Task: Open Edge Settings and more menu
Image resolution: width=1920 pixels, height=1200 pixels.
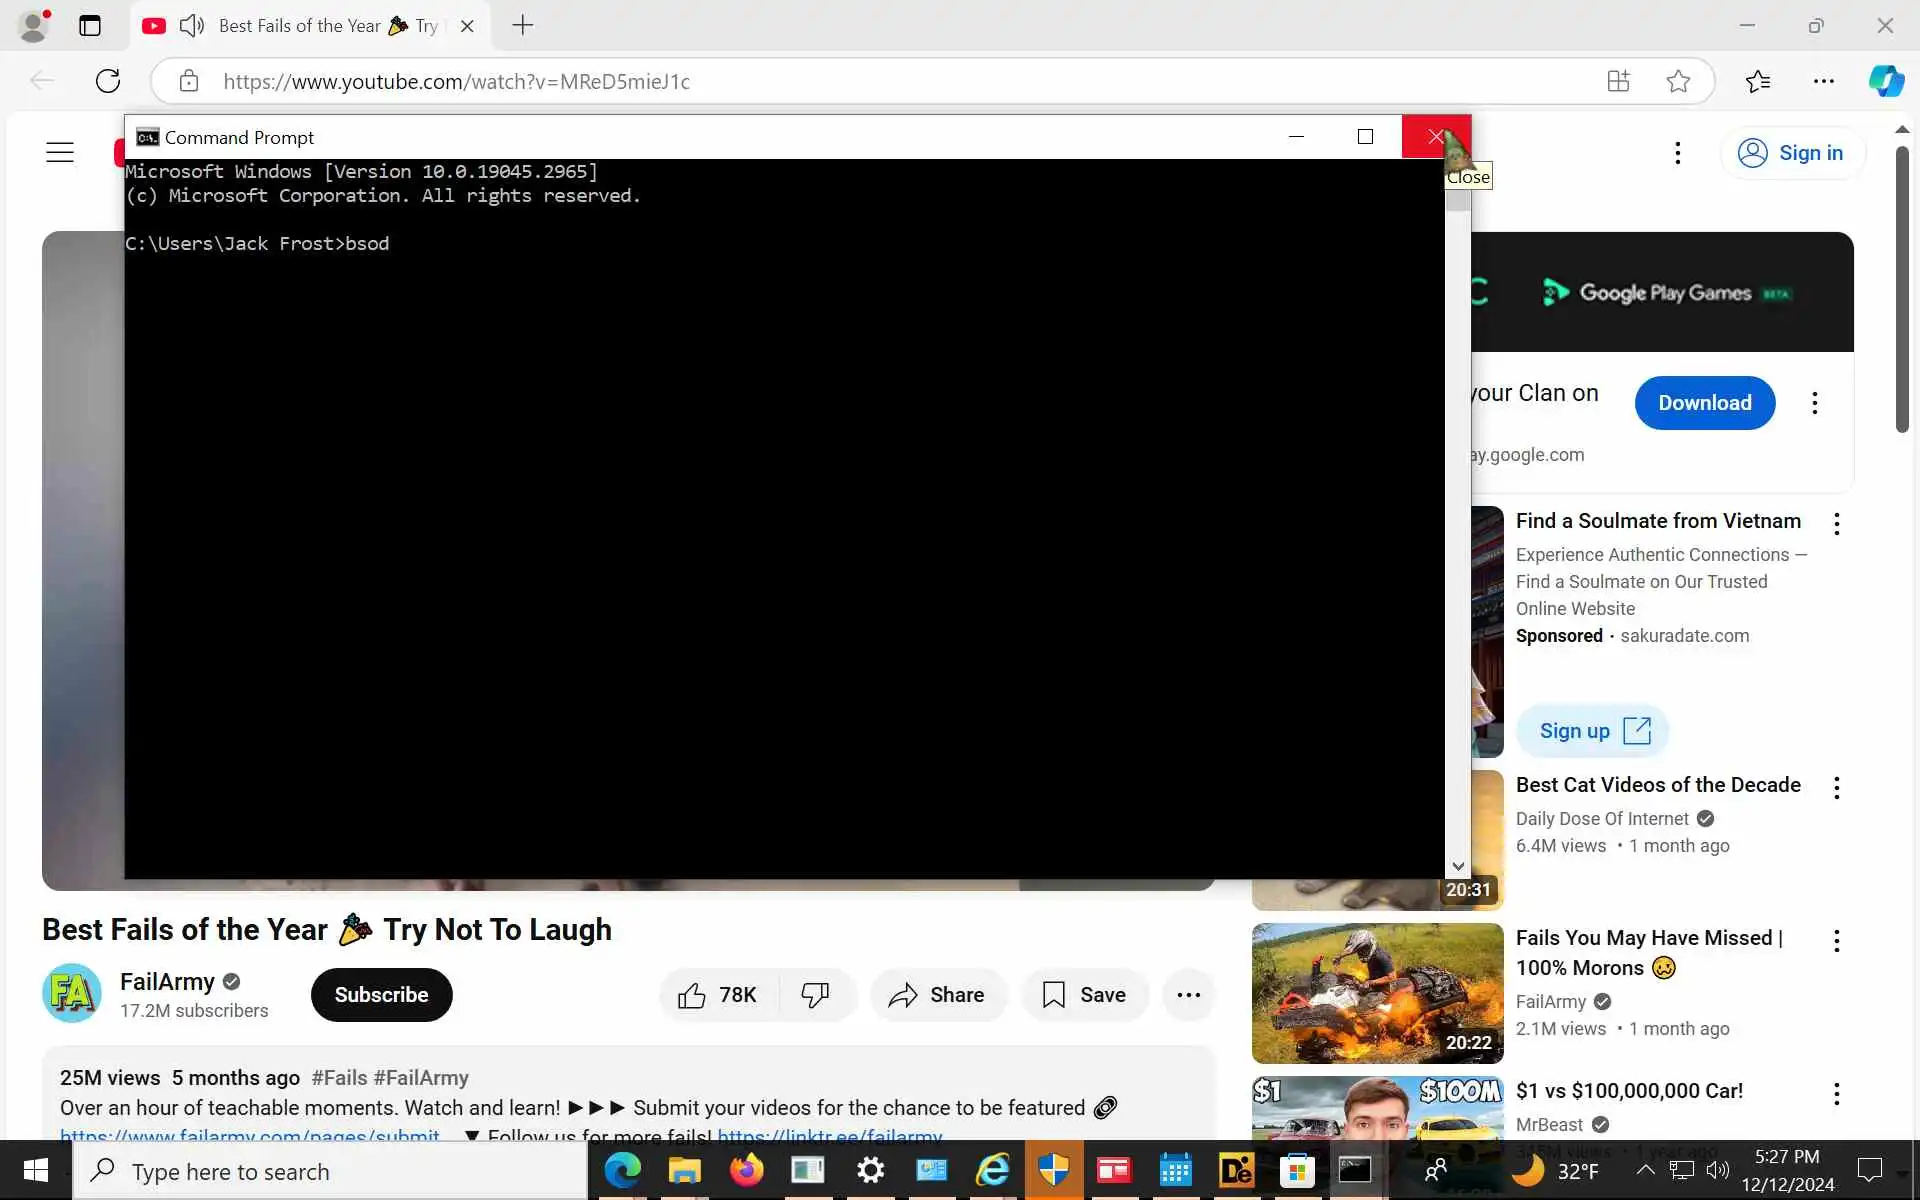Action: (1823, 81)
